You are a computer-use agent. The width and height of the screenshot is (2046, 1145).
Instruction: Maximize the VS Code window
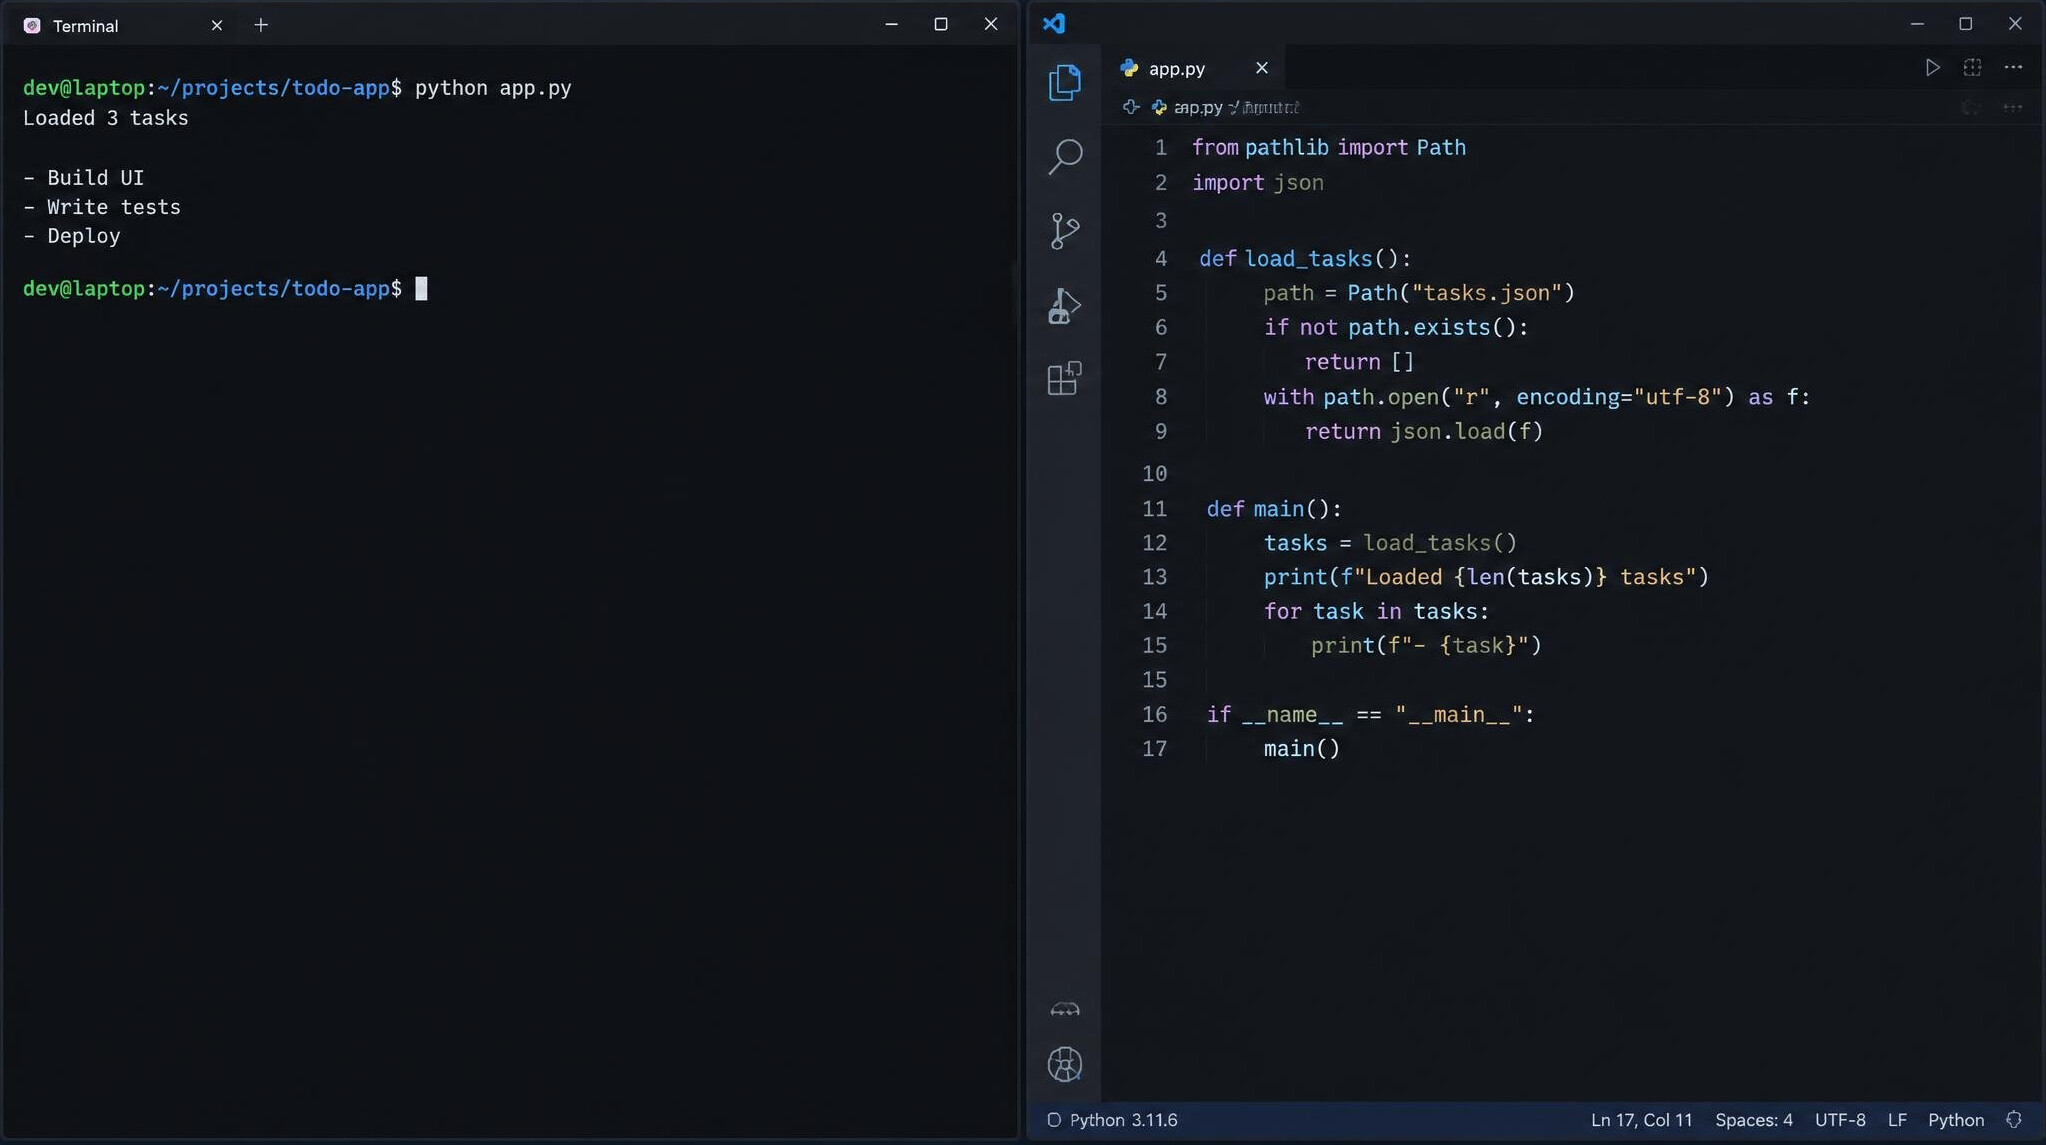pyautogui.click(x=1965, y=23)
